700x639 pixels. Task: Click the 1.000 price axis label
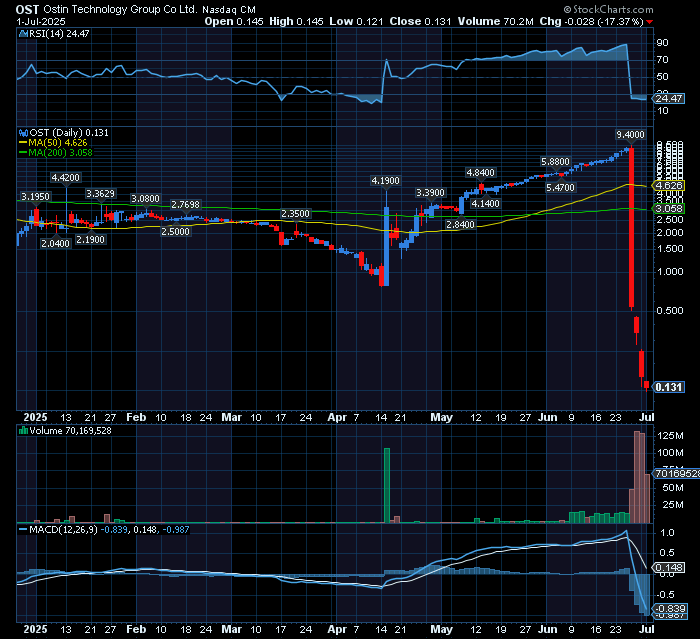coord(670,271)
